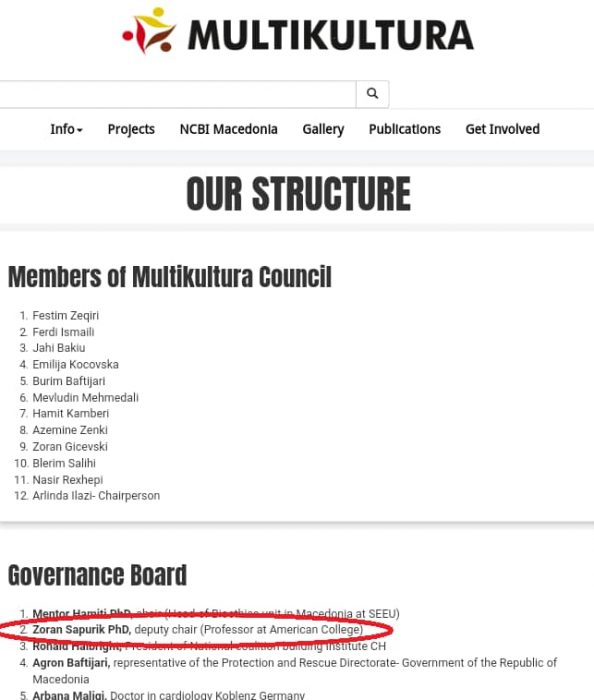Screen dimensions: 594x700
Task: Open the Gallery page
Action: tap(323, 129)
